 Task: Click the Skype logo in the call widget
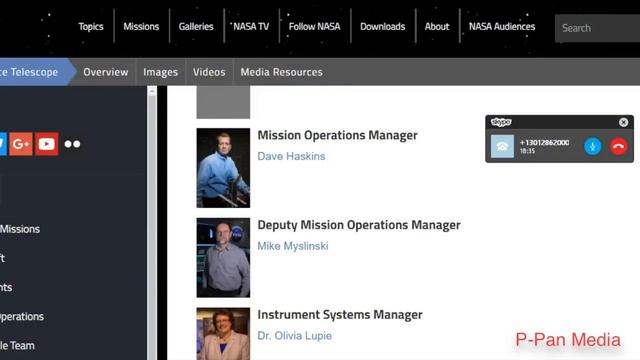click(x=501, y=122)
